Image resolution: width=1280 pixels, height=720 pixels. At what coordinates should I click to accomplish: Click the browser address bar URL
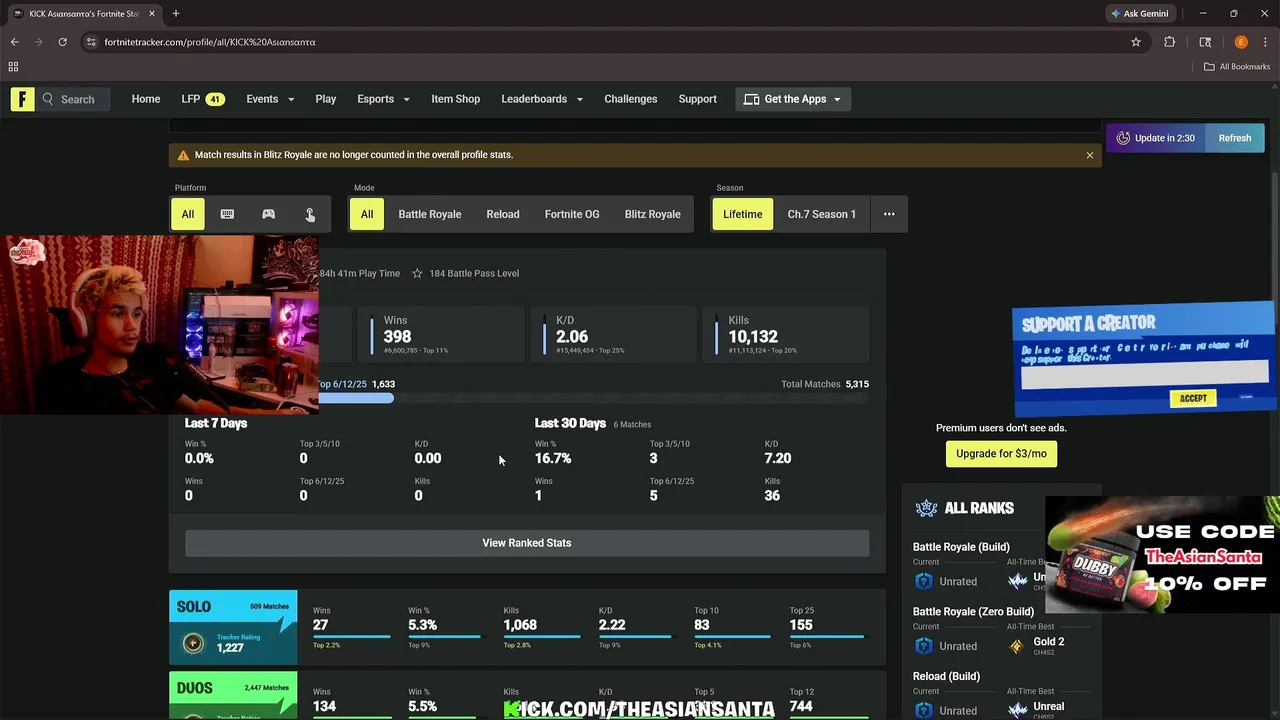click(210, 42)
